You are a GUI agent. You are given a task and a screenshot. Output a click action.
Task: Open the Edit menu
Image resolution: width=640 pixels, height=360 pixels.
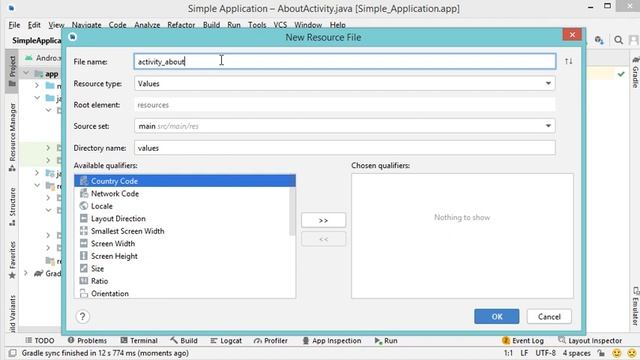coord(34,25)
